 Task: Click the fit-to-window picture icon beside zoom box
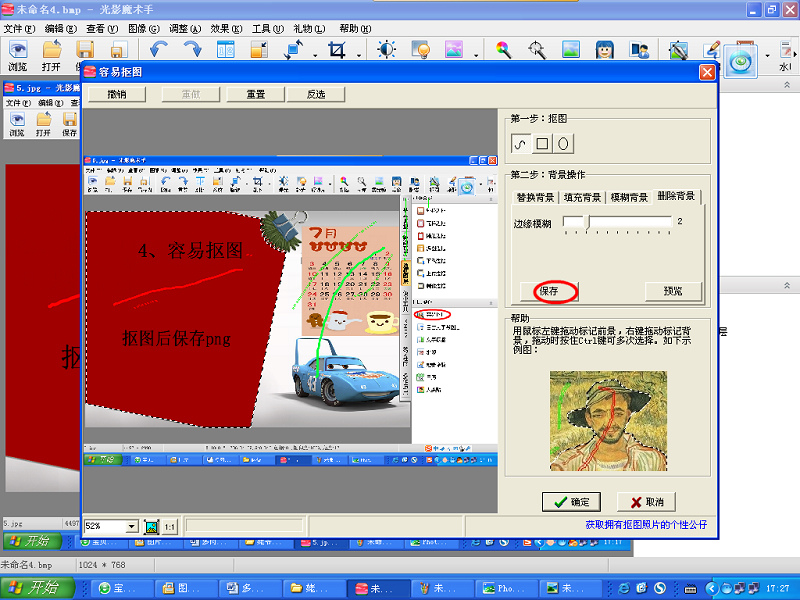tap(152, 527)
